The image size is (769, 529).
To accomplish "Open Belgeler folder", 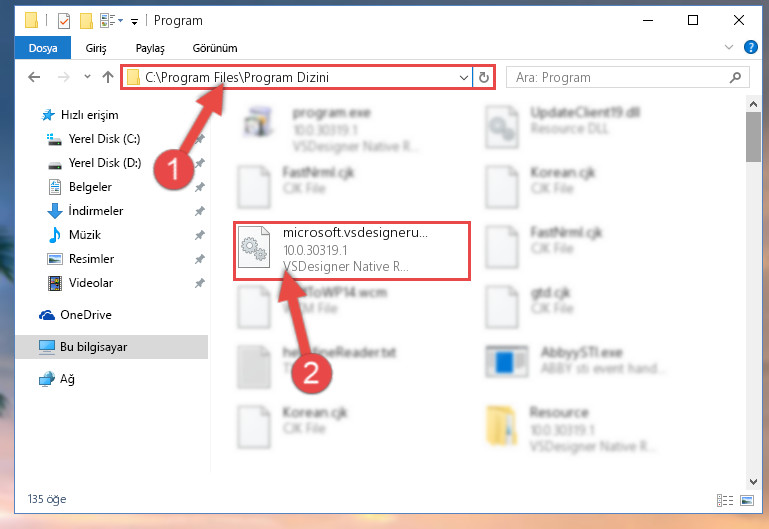I will click(x=90, y=187).
